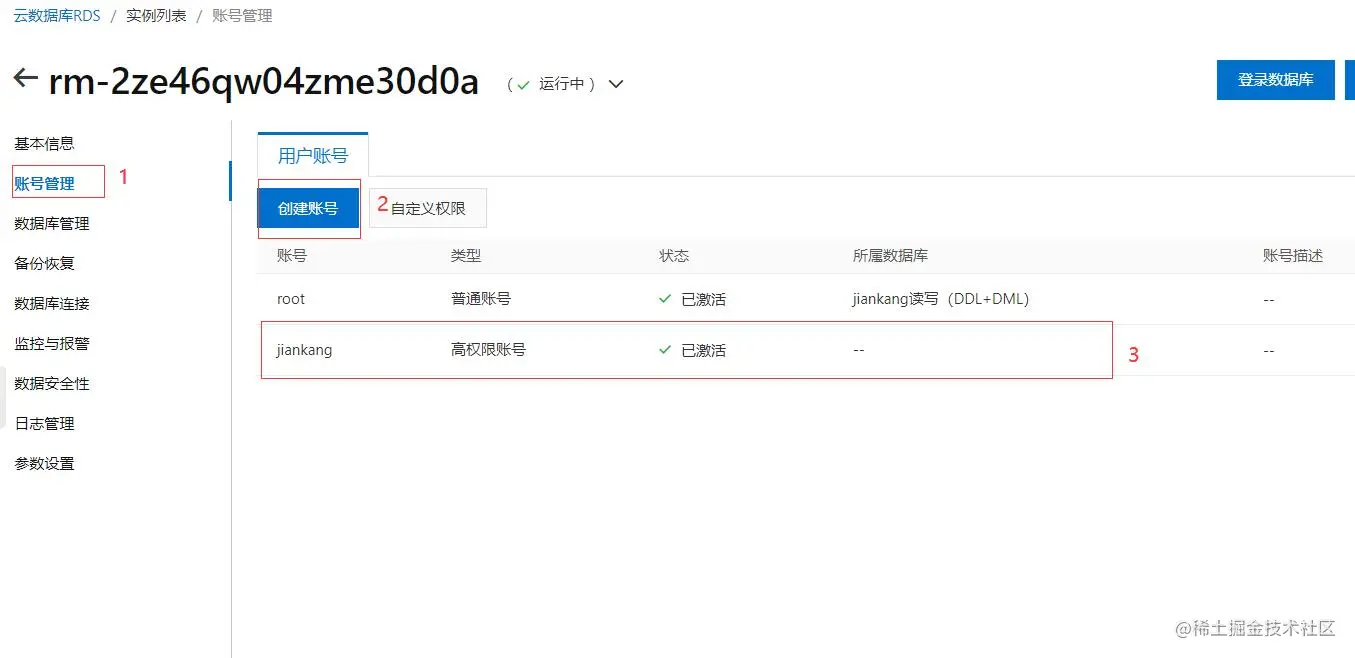The image size is (1355, 658).
Task: Click the 已激活 status in jiankang row
Action: coord(692,350)
